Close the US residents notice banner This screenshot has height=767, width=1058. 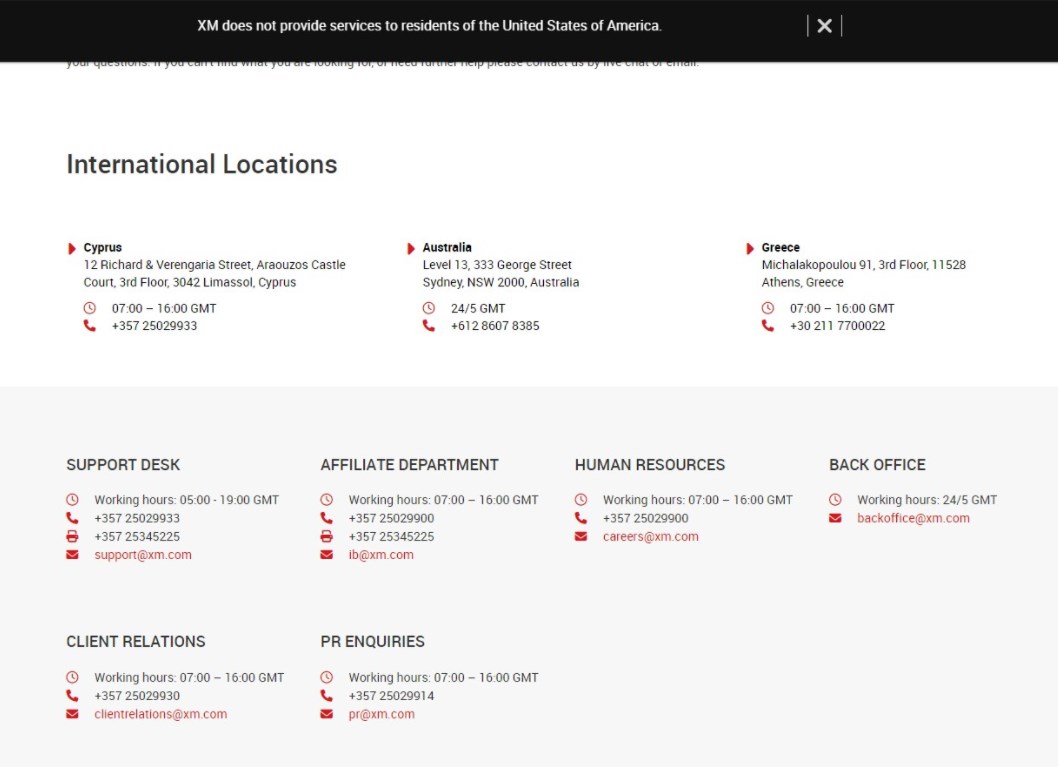824,26
